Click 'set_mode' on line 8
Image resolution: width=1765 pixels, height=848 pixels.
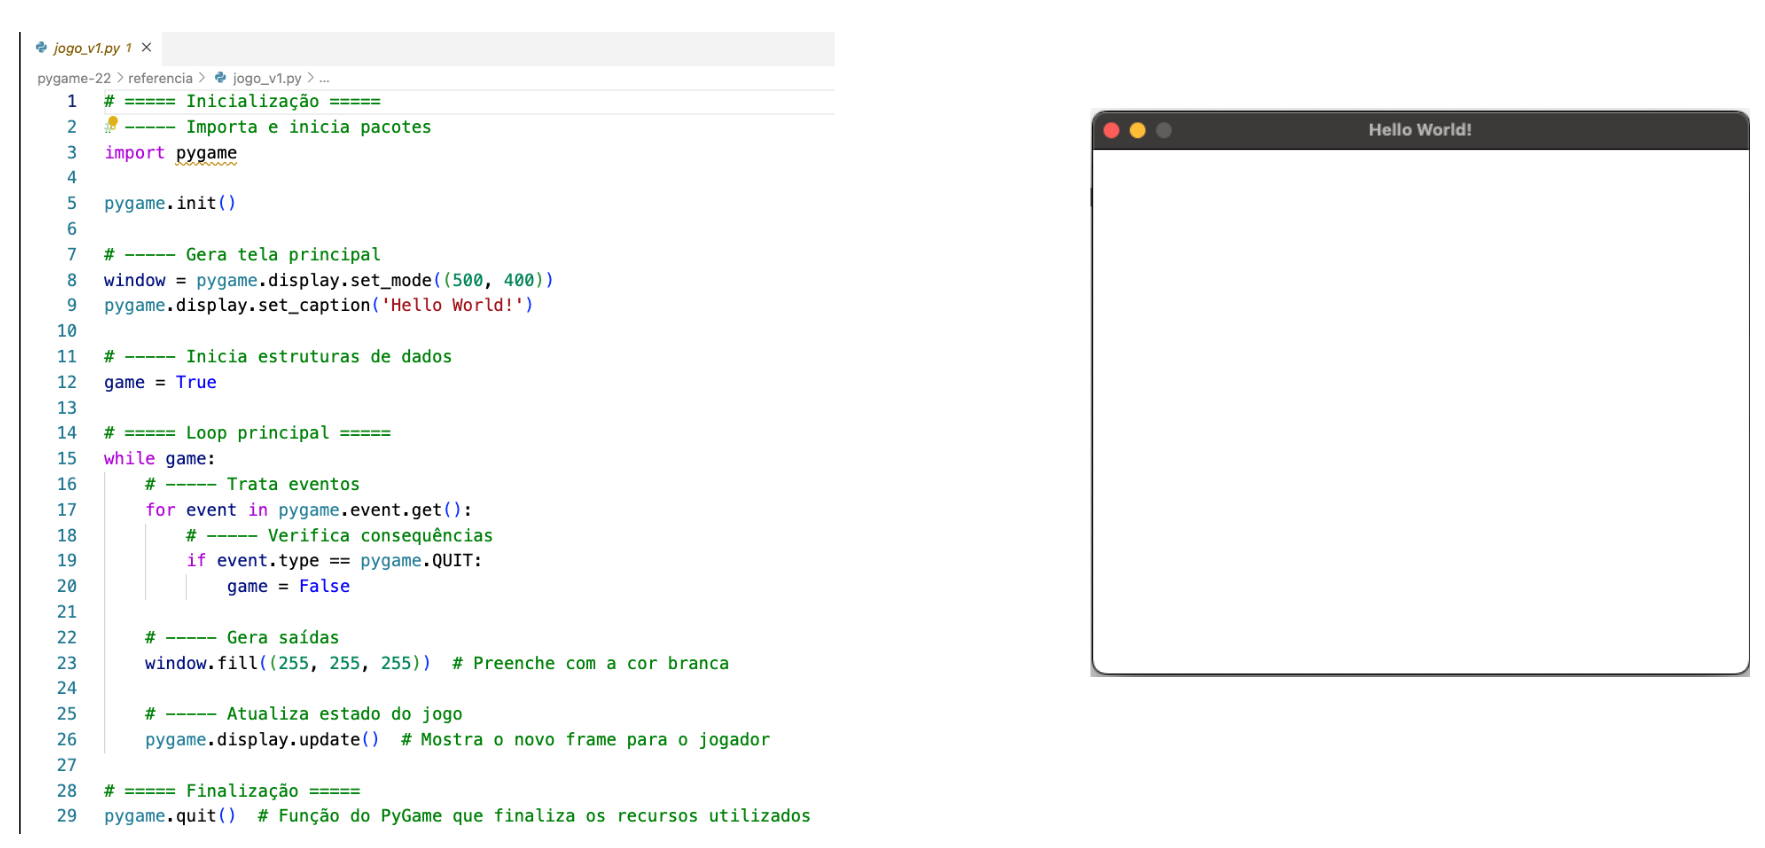tap(391, 281)
